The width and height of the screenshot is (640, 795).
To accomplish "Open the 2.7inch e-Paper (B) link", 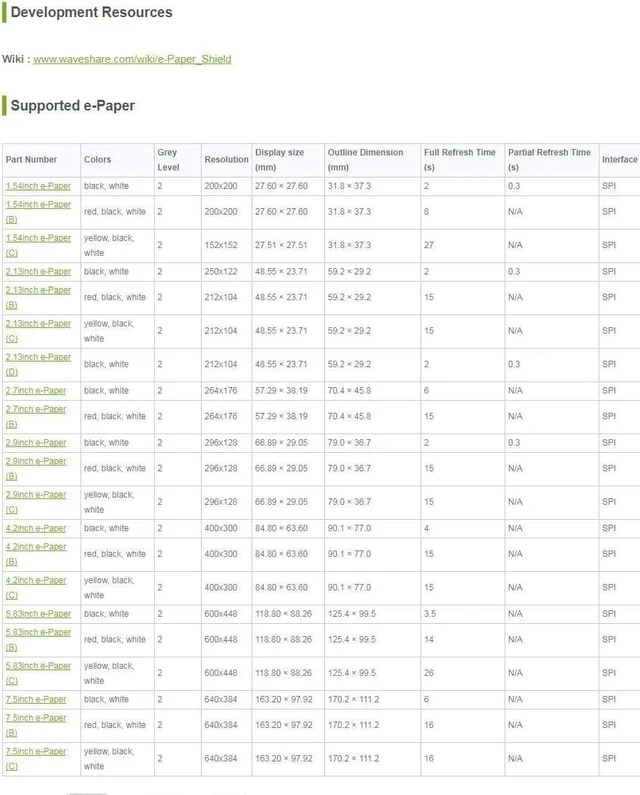I will click(35, 416).
